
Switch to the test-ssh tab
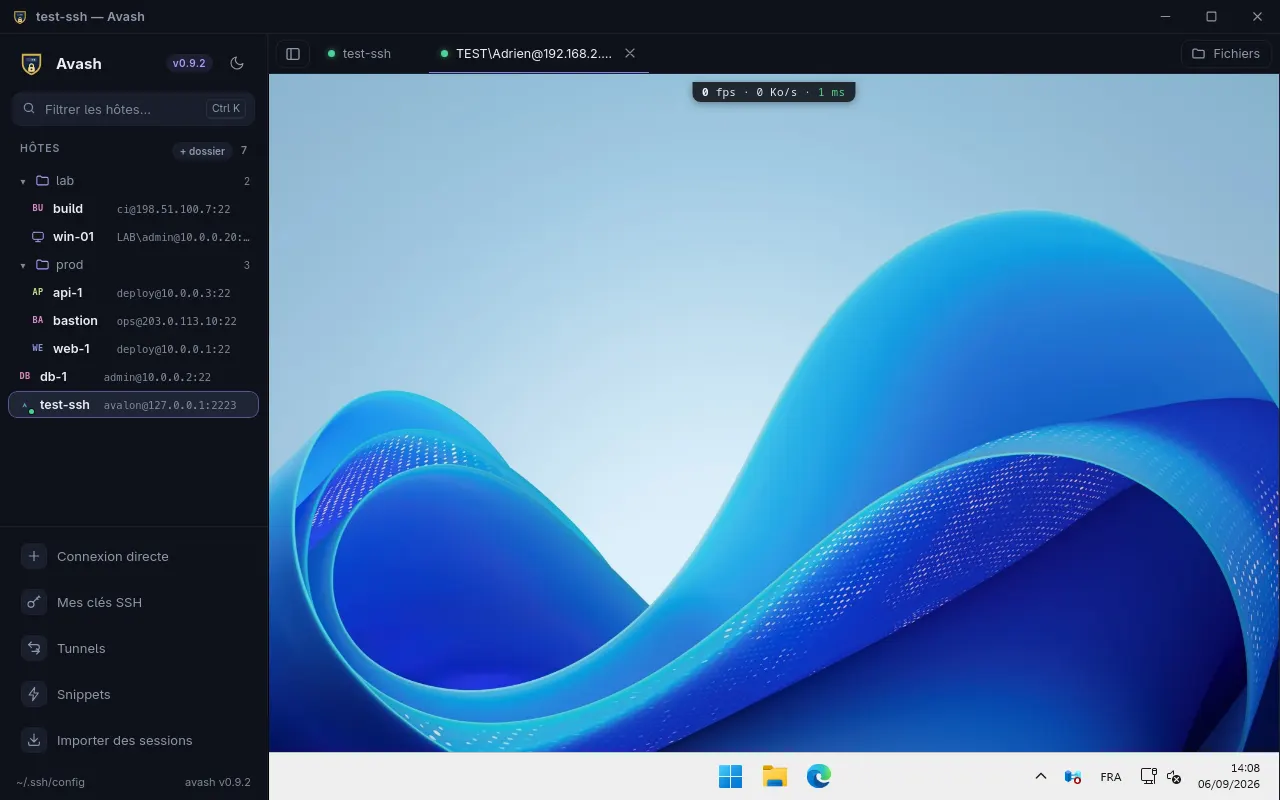pyautogui.click(x=359, y=54)
